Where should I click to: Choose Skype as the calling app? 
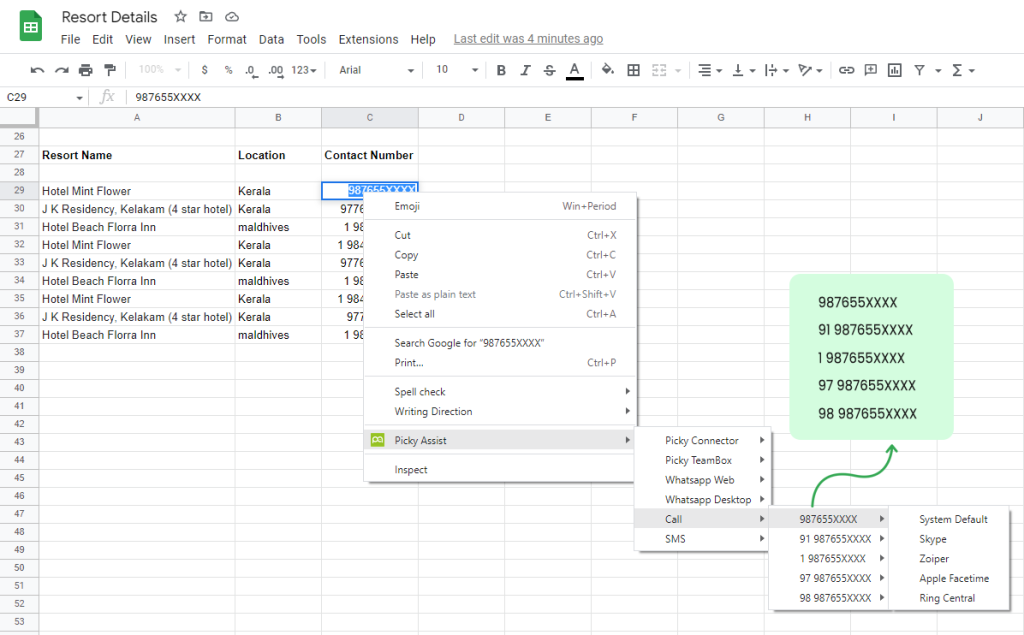point(949,539)
